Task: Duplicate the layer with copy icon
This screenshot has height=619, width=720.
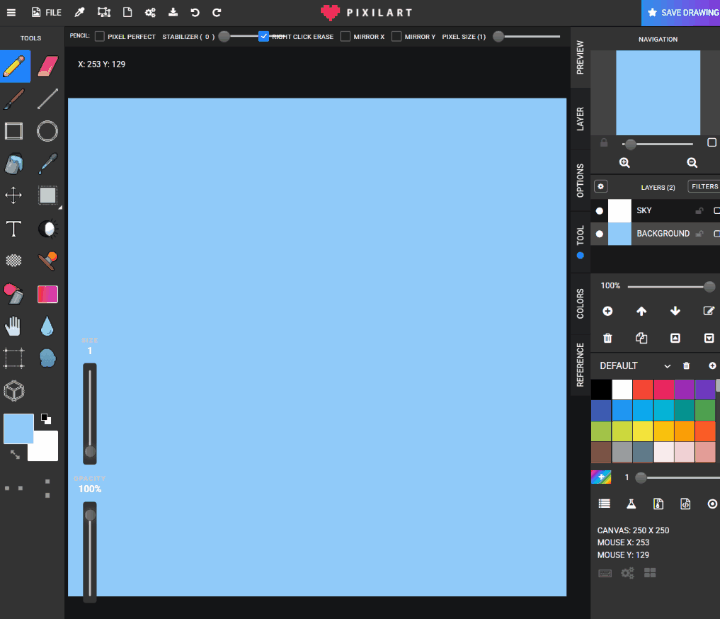Action: pos(641,338)
